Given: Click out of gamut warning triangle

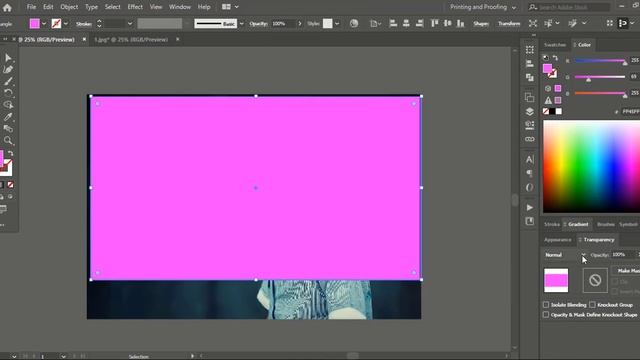Looking at the screenshot, I should pyautogui.click(x=548, y=100).
